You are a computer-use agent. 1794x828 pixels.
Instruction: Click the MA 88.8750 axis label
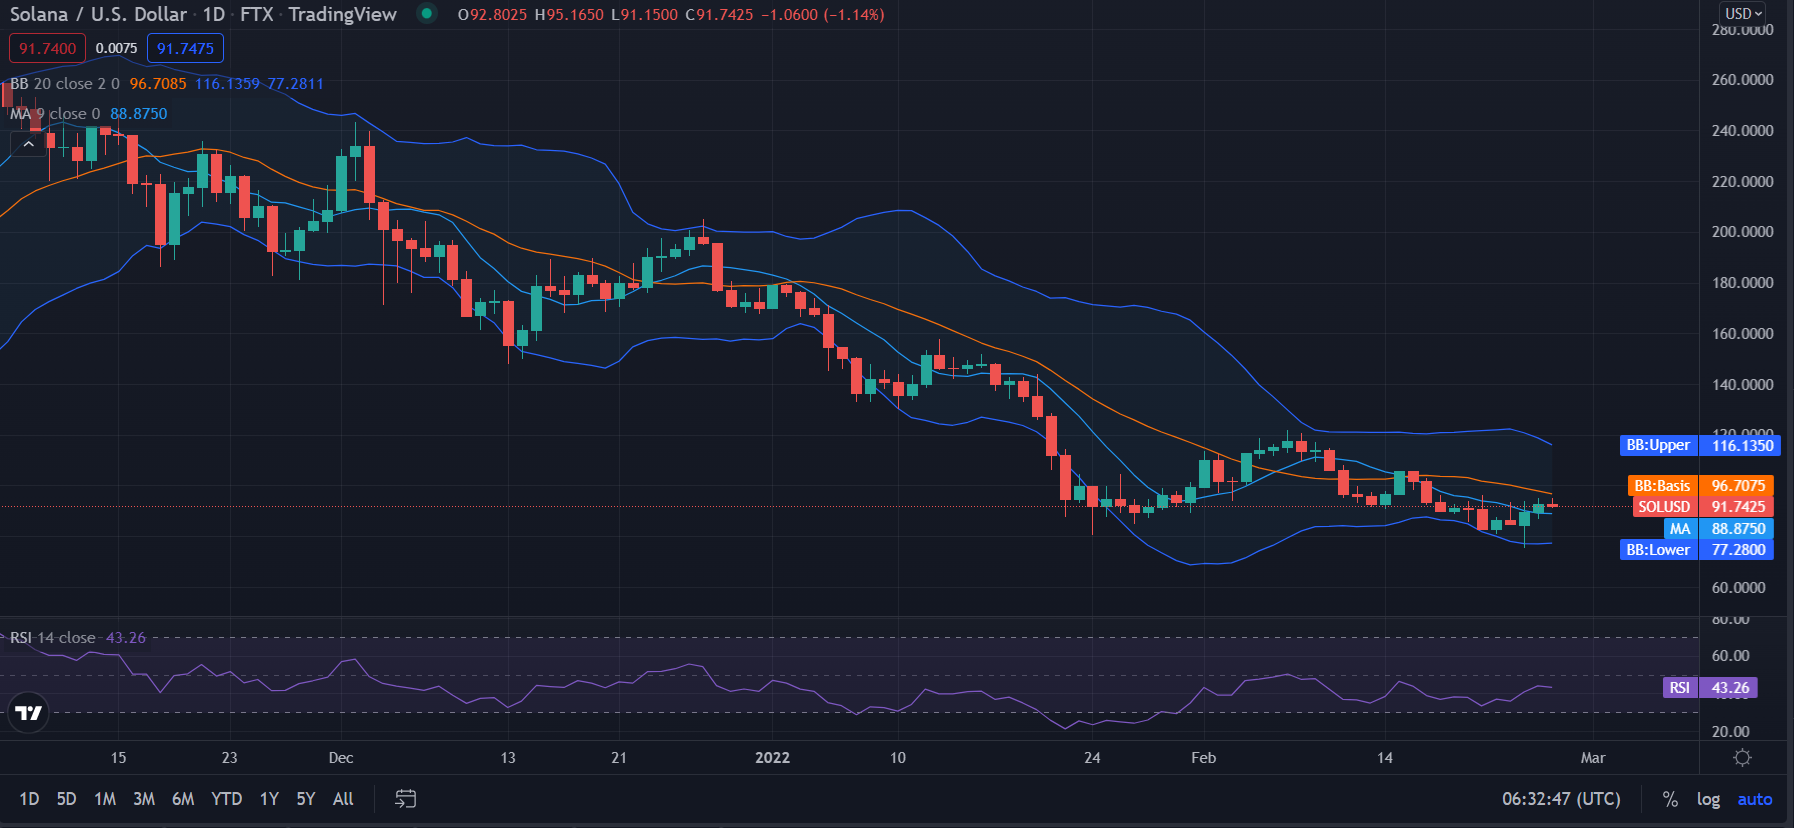coord(1719,529)
